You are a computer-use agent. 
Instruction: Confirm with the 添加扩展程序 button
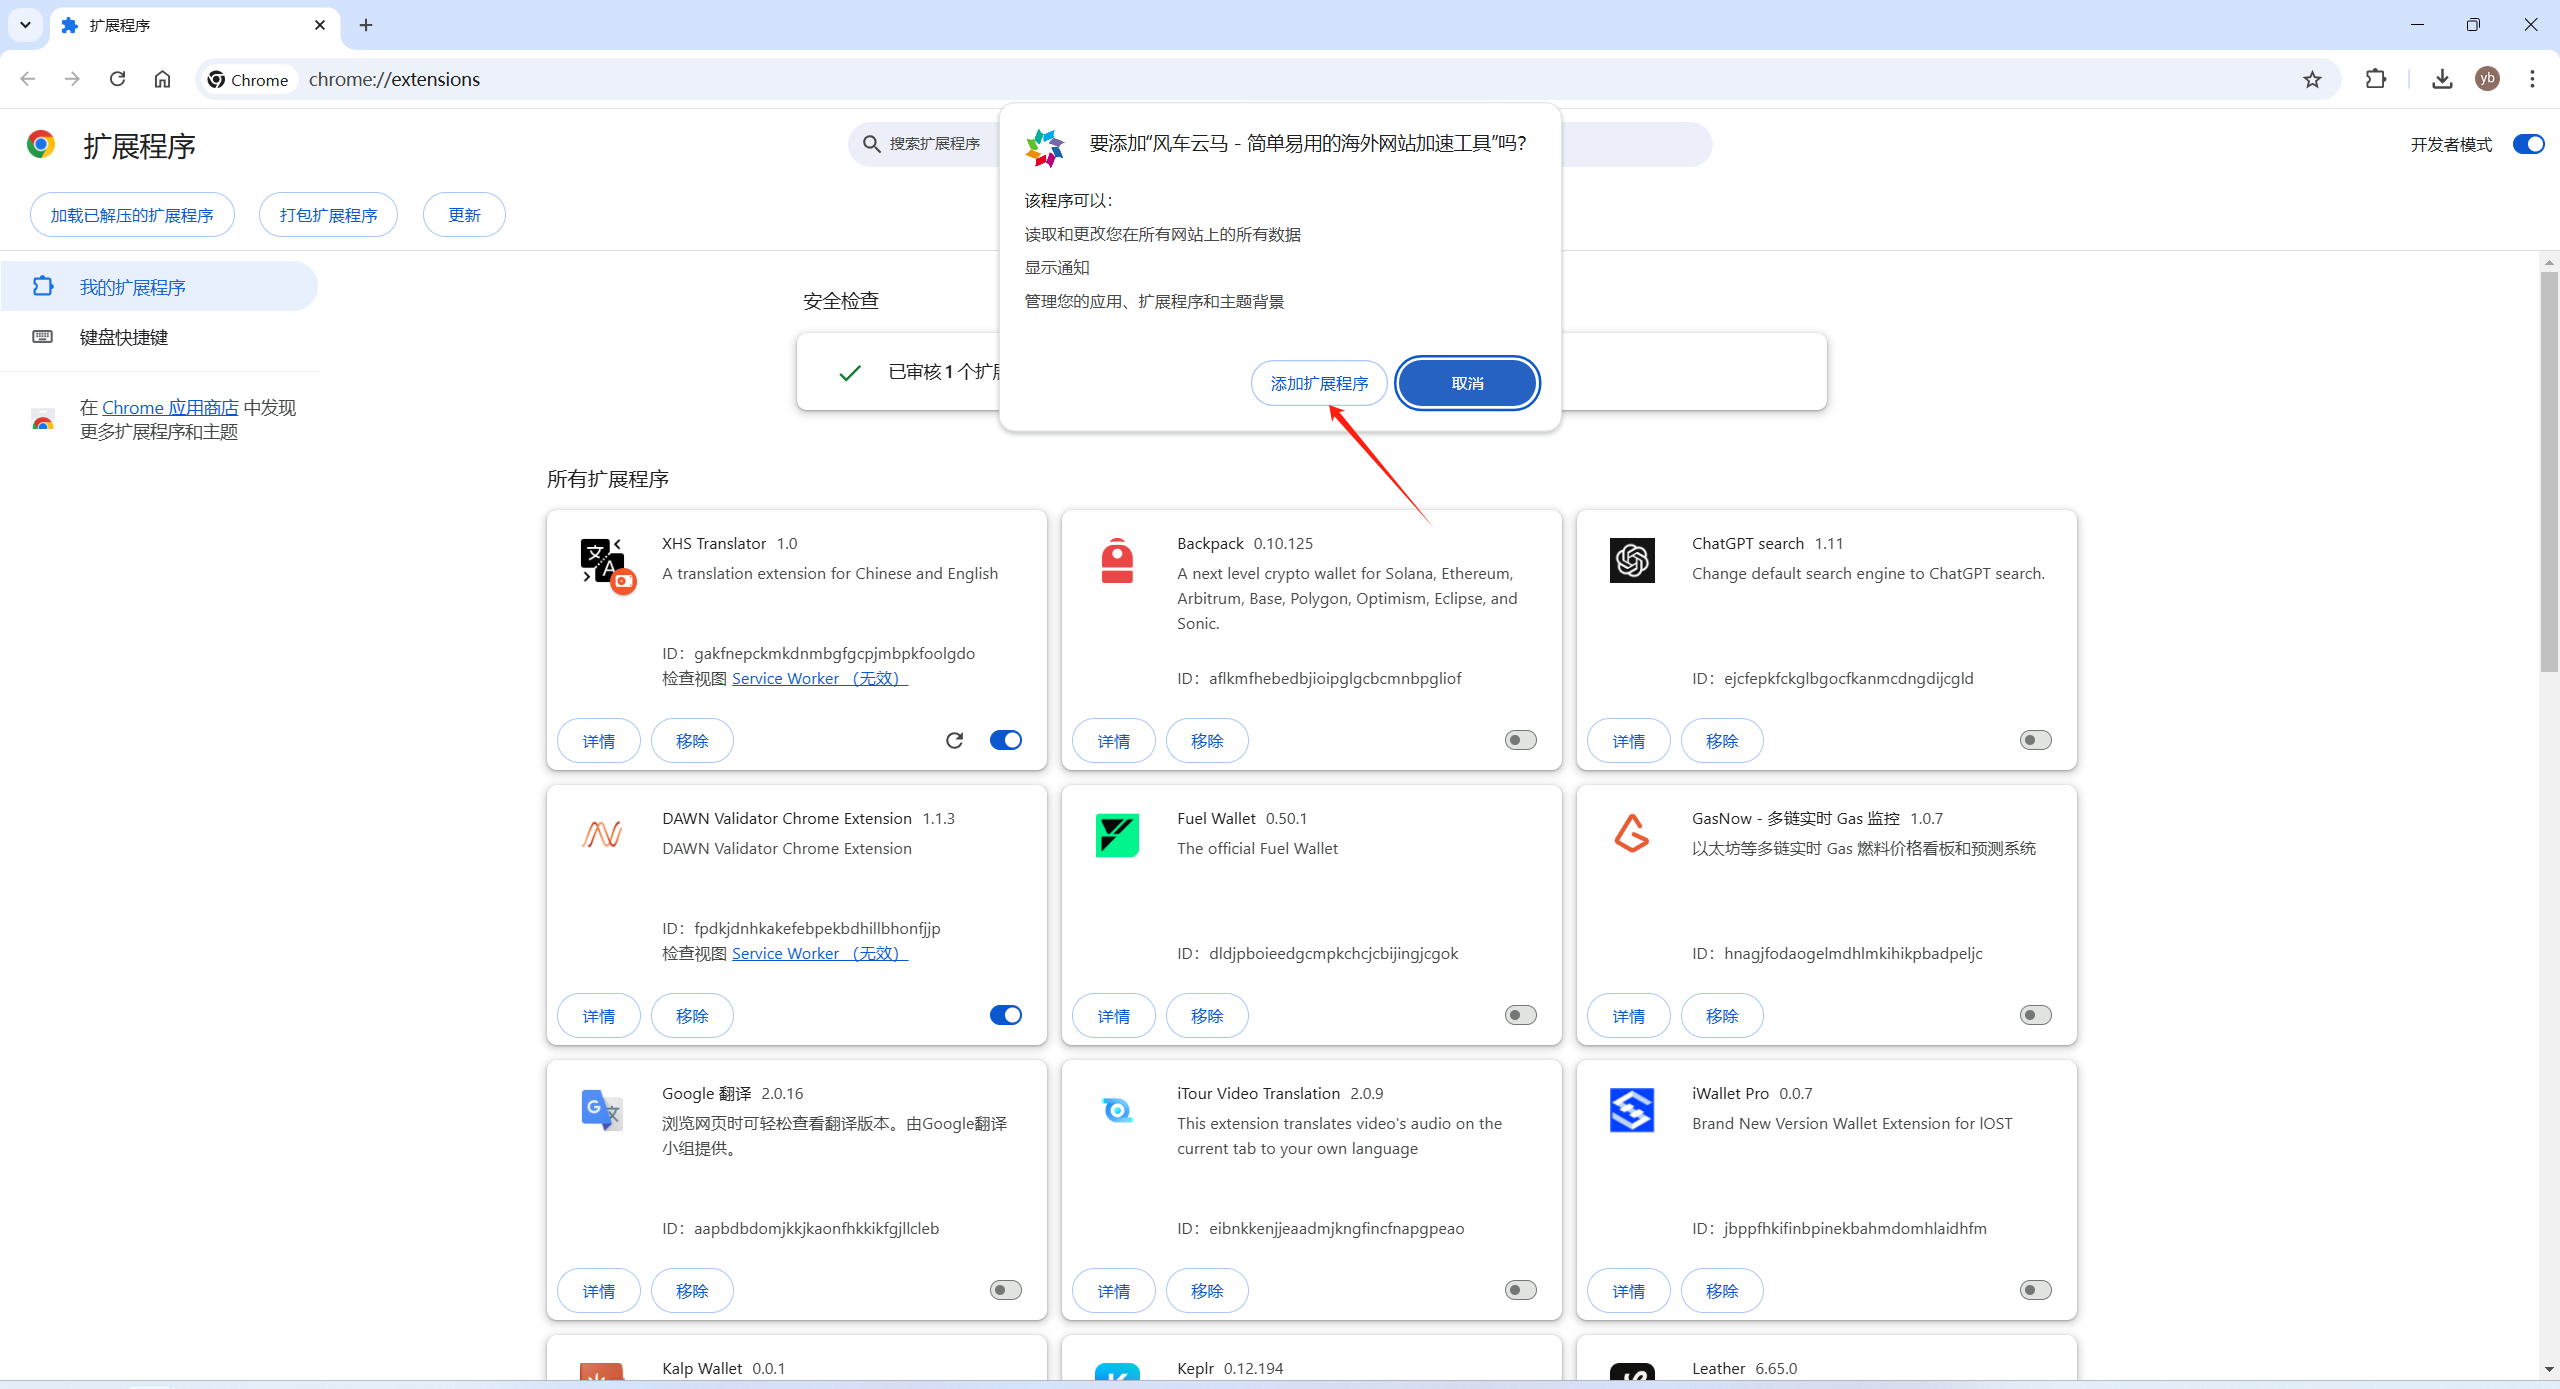[1318, 384]
